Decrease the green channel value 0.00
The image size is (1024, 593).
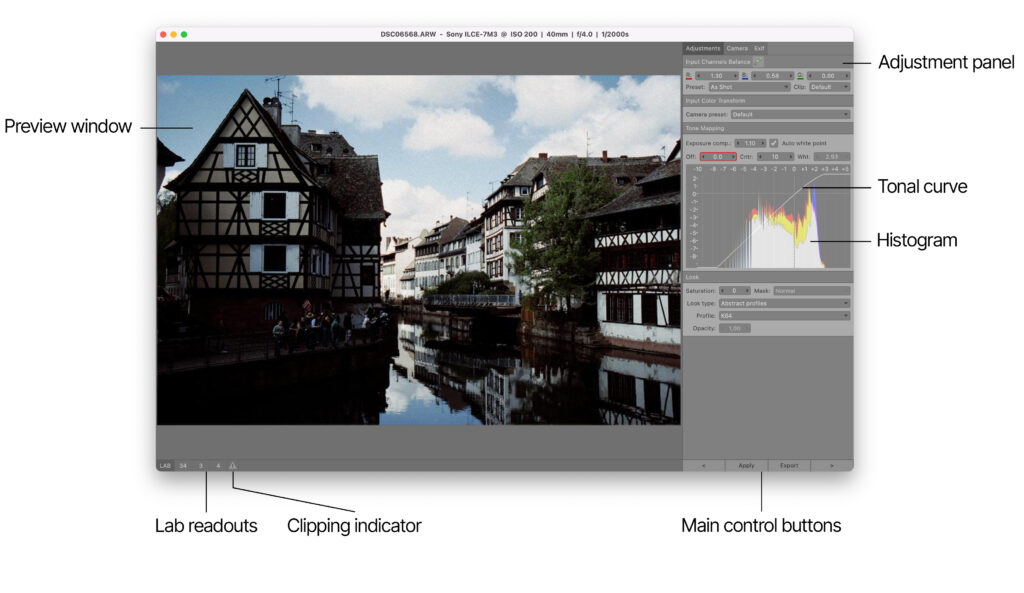click(x=810, y=76)
